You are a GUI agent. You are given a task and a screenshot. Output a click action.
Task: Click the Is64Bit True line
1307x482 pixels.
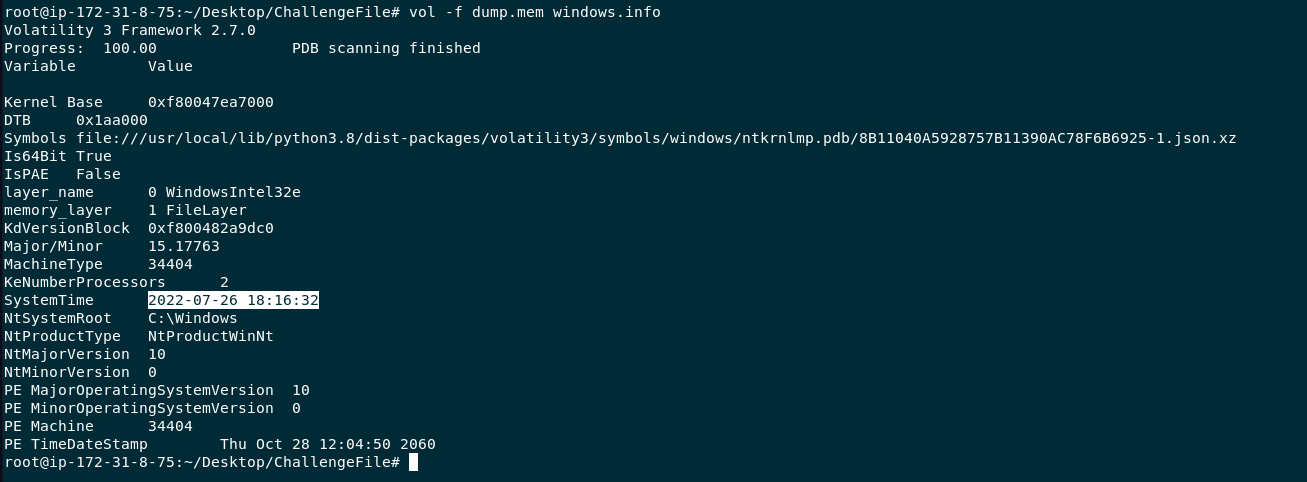[58, 156]
